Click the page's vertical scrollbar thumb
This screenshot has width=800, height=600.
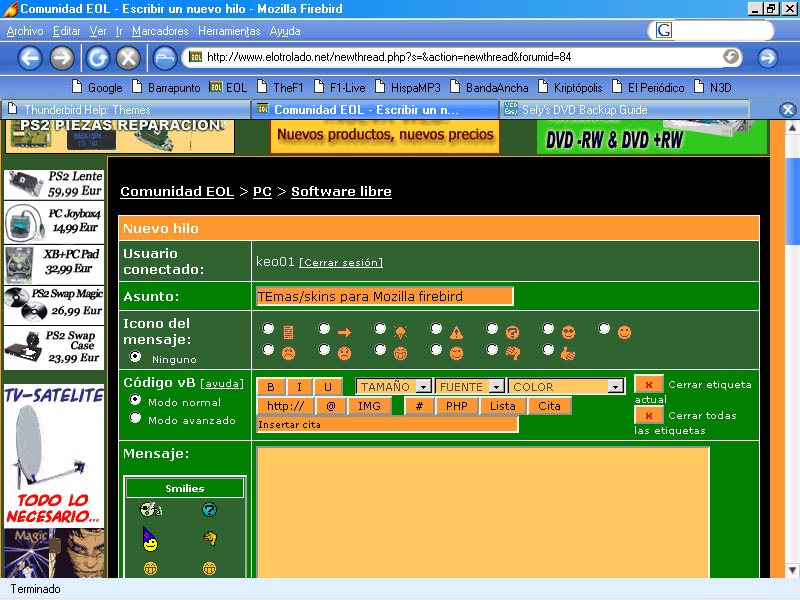point(792,202)
